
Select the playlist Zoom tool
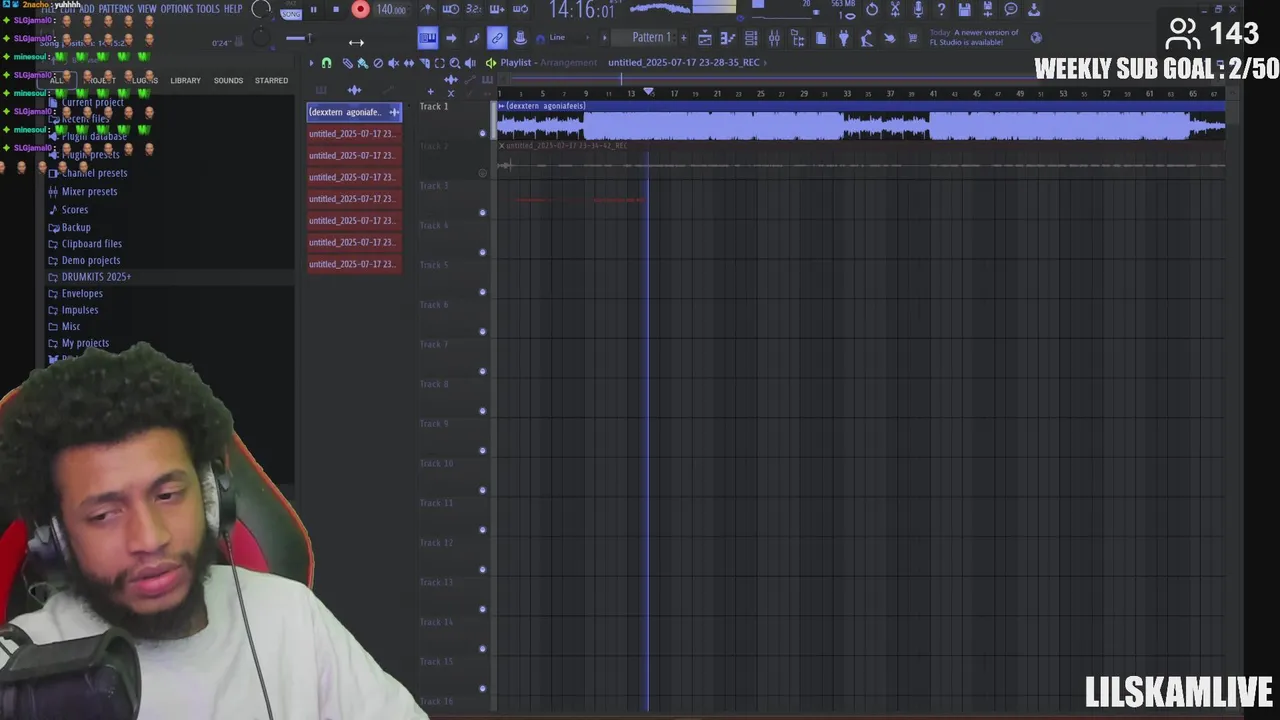pos(455,63)
